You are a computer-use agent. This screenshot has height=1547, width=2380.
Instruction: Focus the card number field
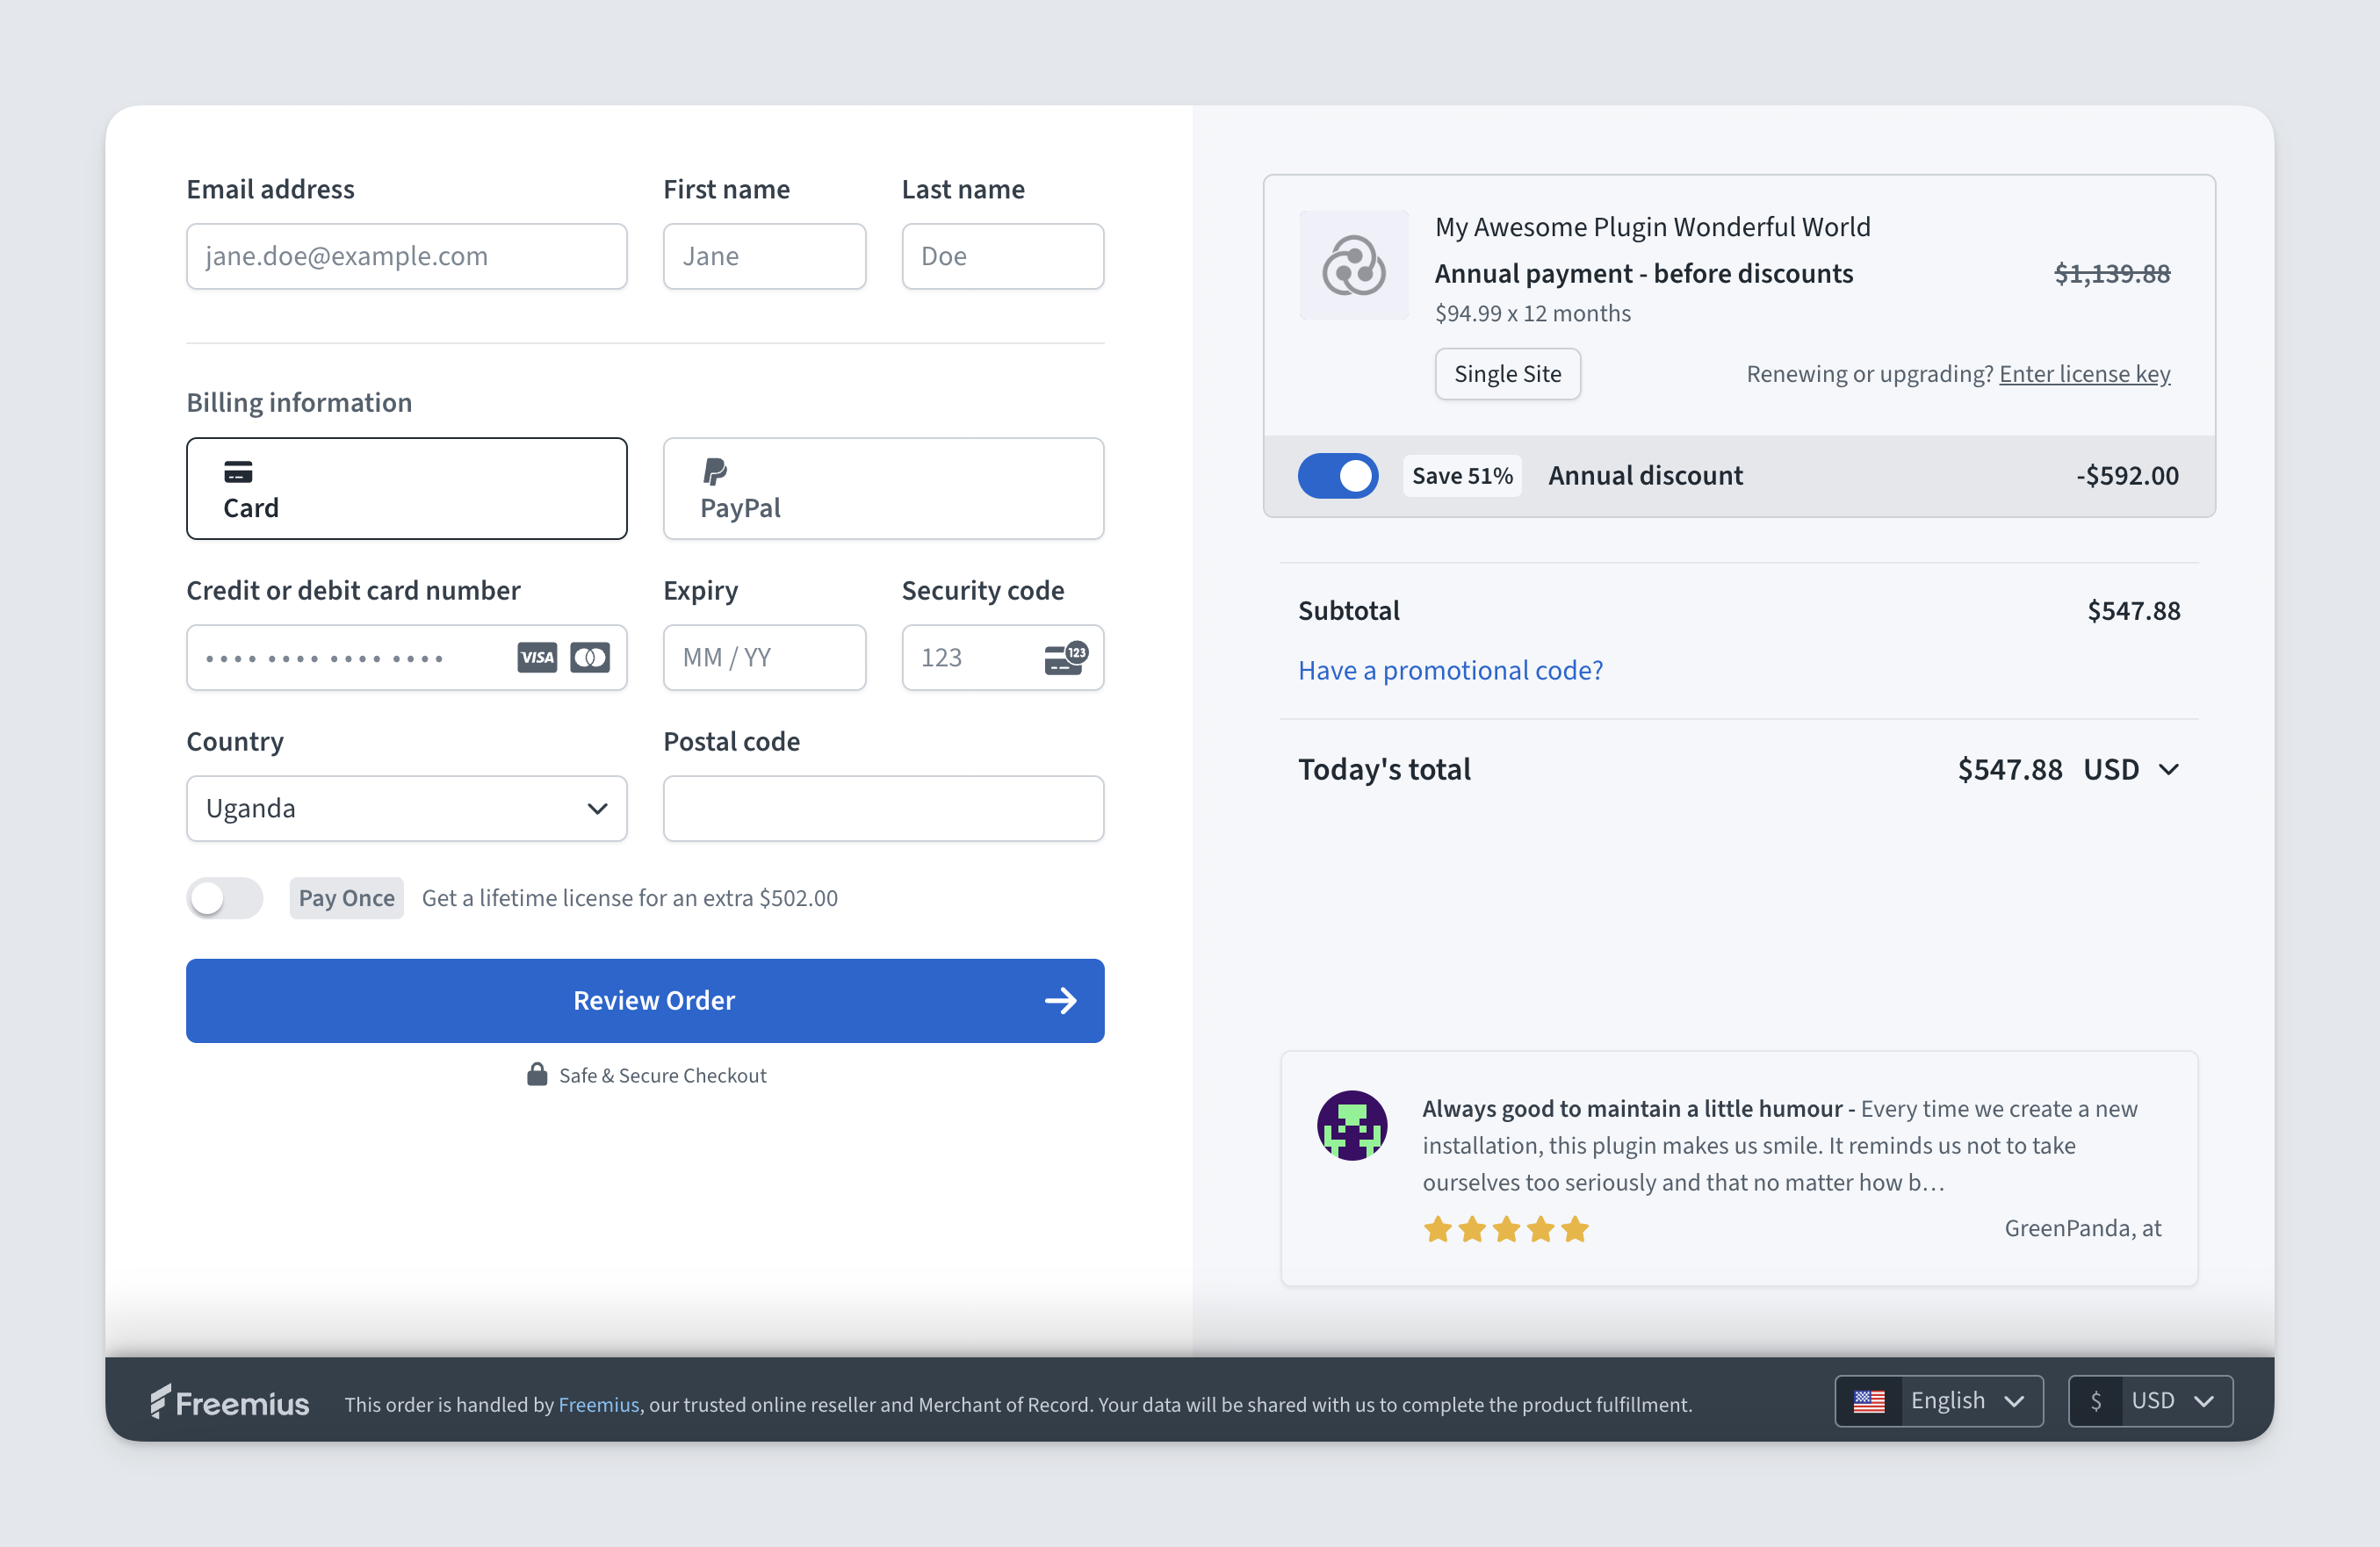pyautogui.click(x=407, y=657)
